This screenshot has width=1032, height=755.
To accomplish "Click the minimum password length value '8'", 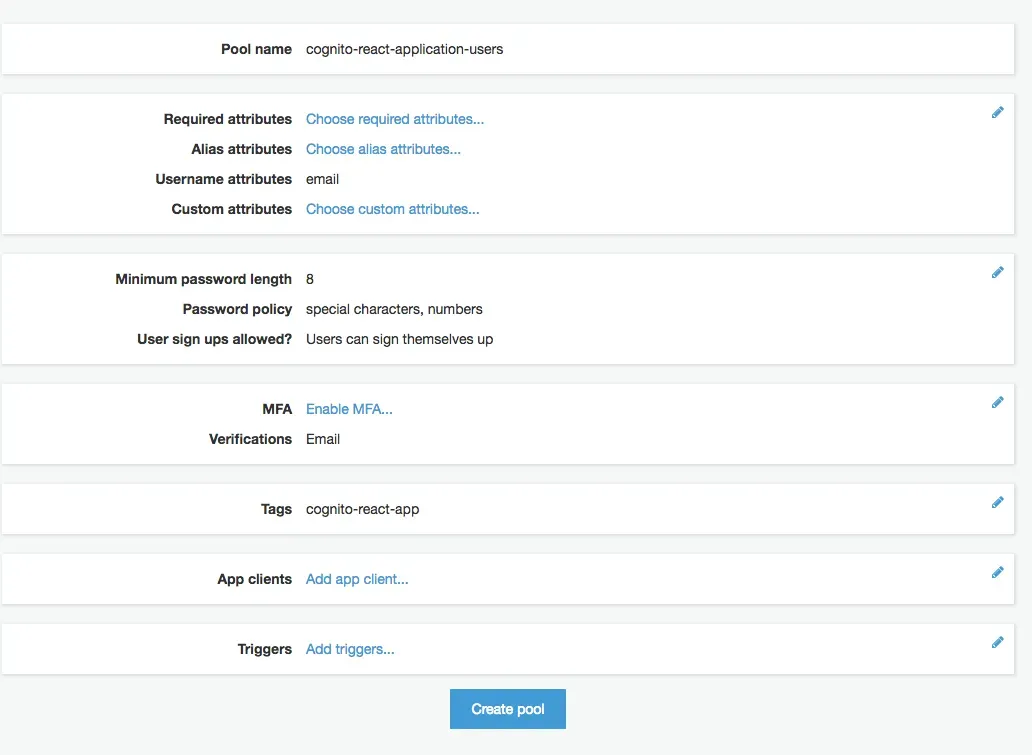I will [x=309, y=279].
